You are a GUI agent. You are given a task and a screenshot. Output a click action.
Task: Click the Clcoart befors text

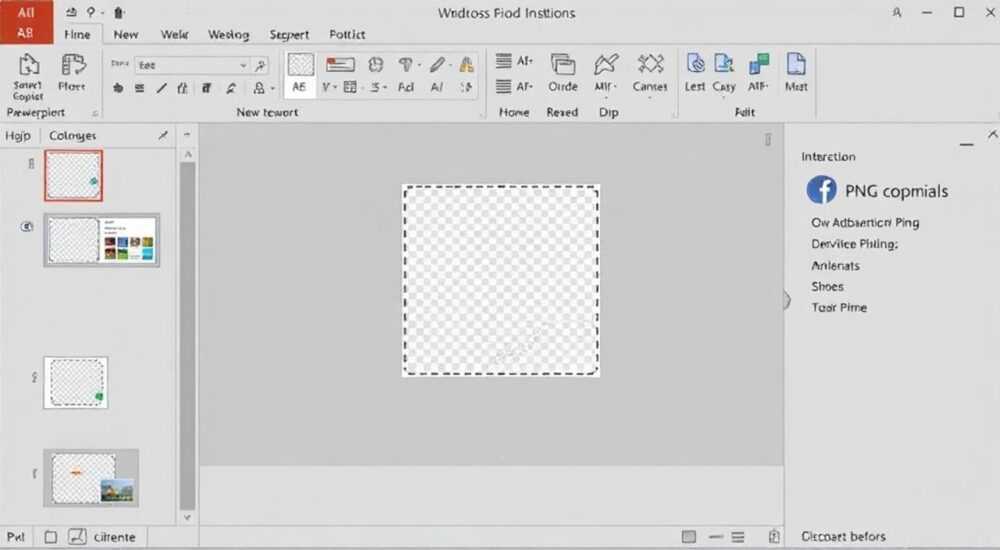843,537
